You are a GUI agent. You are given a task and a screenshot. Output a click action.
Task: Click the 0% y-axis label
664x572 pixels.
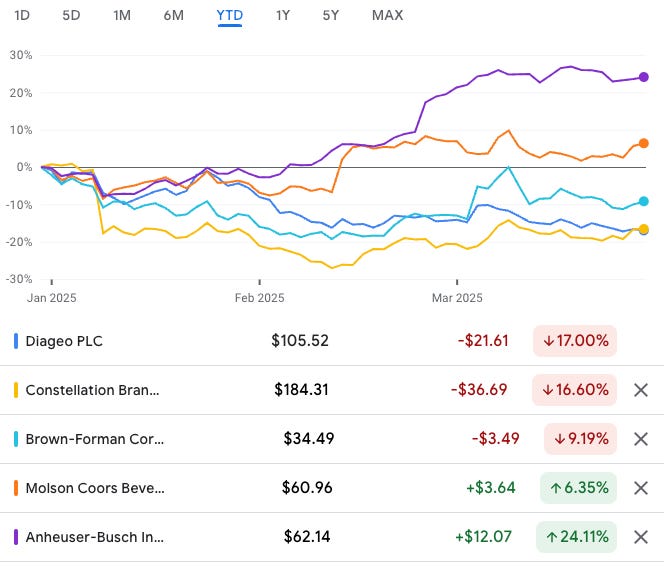point(24,167)
